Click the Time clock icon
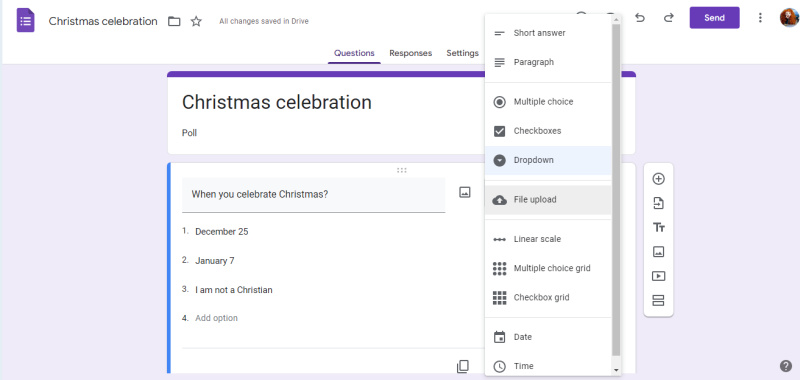This screenshot has width=800, height=380. point(499,366)
